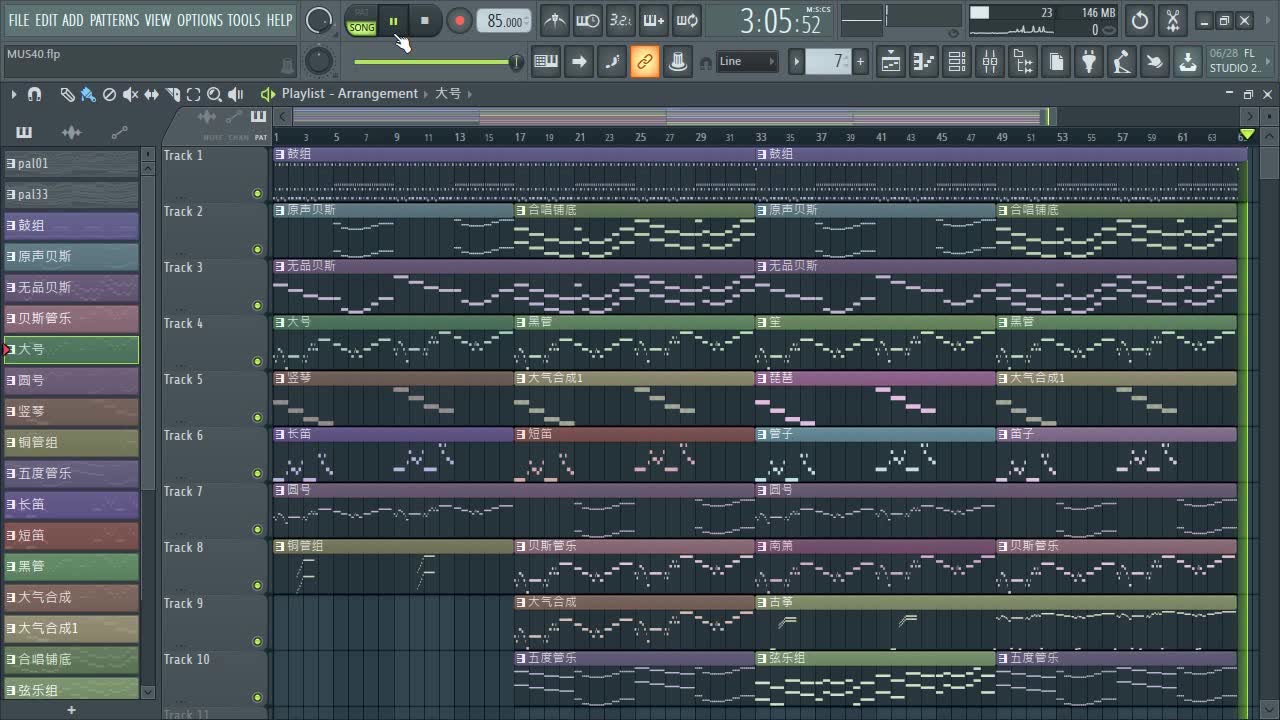Image resolution: width=1280 pixels, height=720 pixels.
Task: Toggle mute switch for Track 1
Action: [x=258, y=193]
